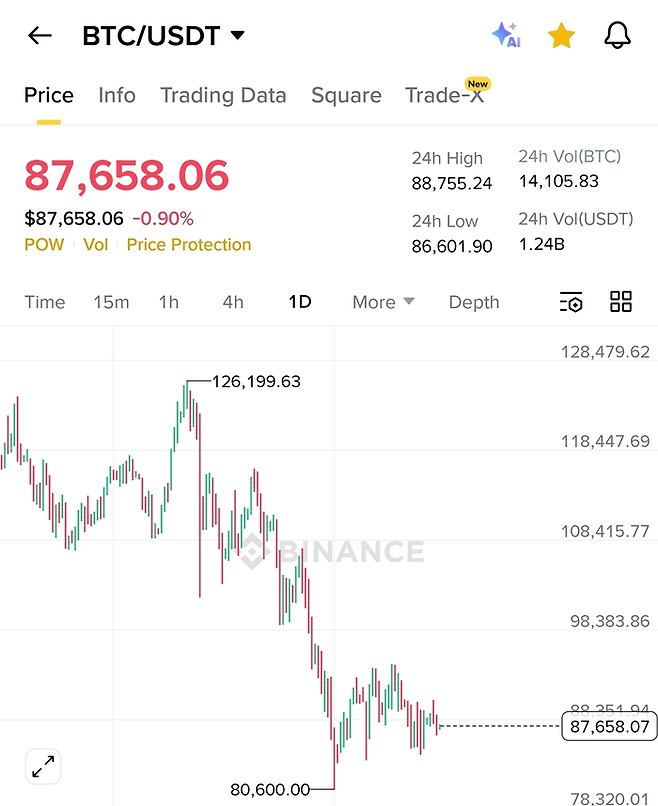Select the 4h chart interval
The width and height of the screenshot is (658, 806).
233,302
